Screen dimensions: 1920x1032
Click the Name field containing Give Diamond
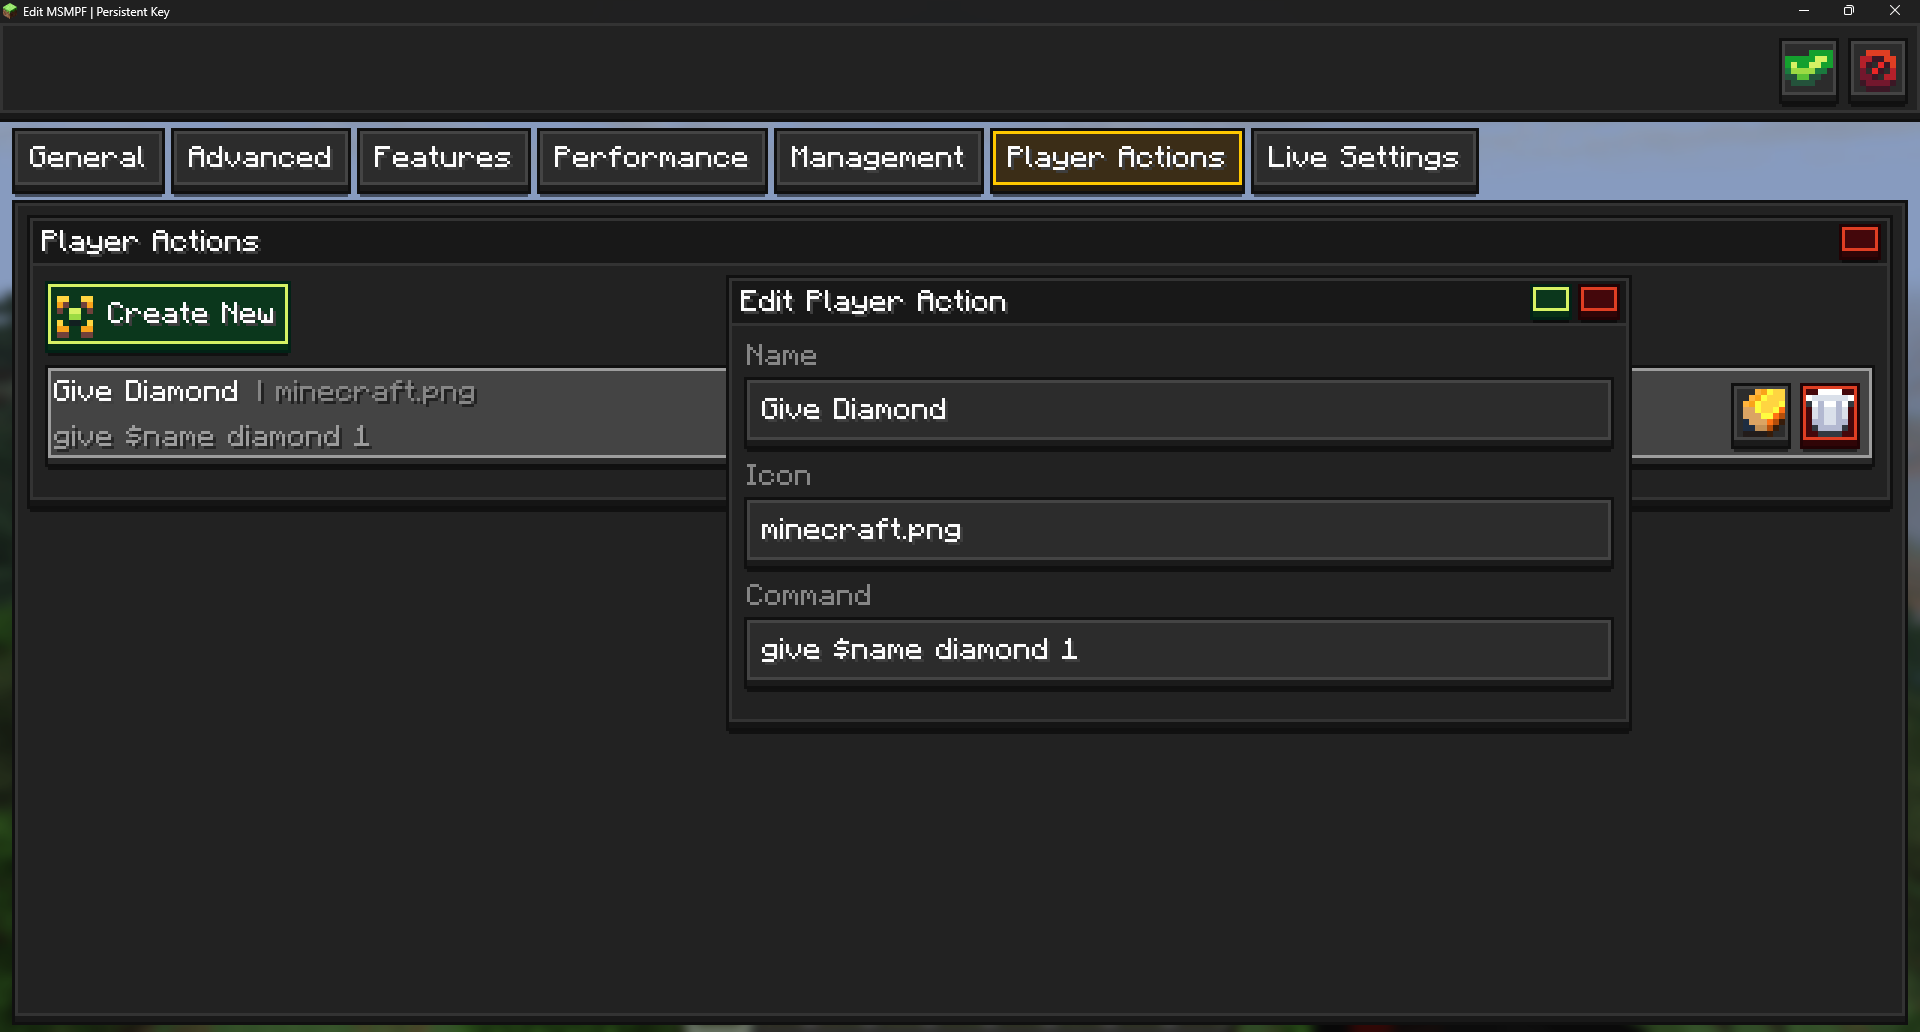(x=1178, y=410)
